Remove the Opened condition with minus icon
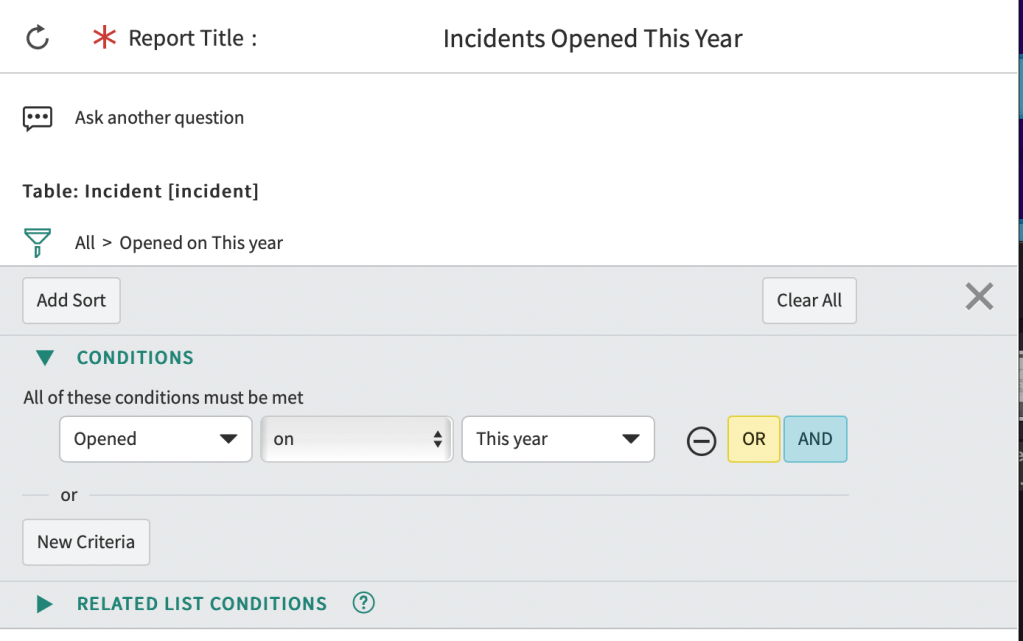This screenshot has height=641, width=1023. point(701,440)
